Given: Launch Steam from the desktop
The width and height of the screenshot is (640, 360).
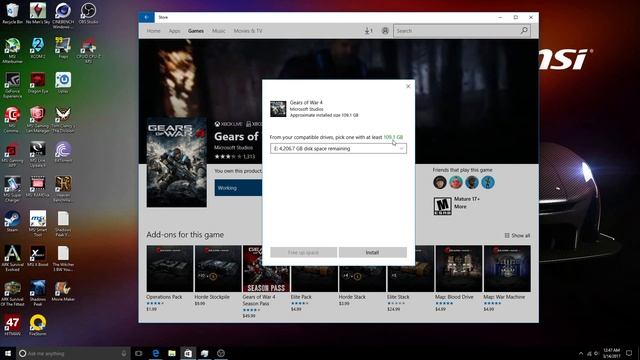Looking at the screenshot, I should pos(12,222).
